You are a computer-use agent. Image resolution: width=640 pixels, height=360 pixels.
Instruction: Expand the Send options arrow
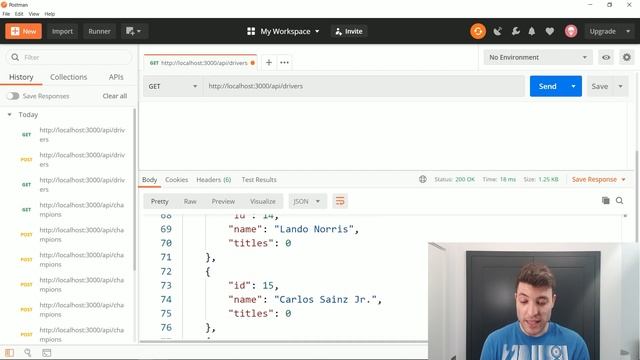pos(573,86)
